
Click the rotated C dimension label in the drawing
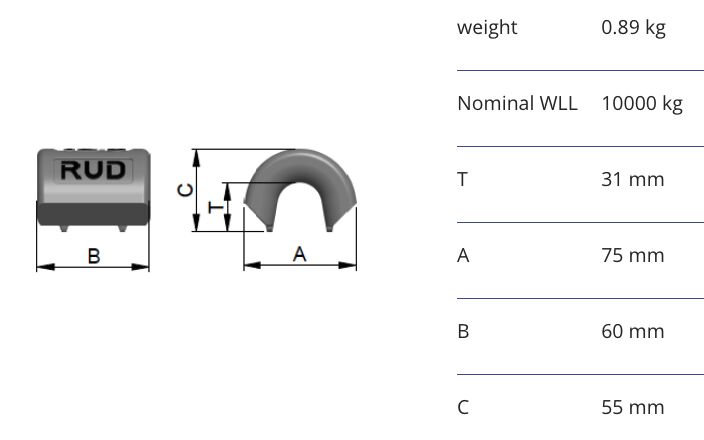point(185,189)
